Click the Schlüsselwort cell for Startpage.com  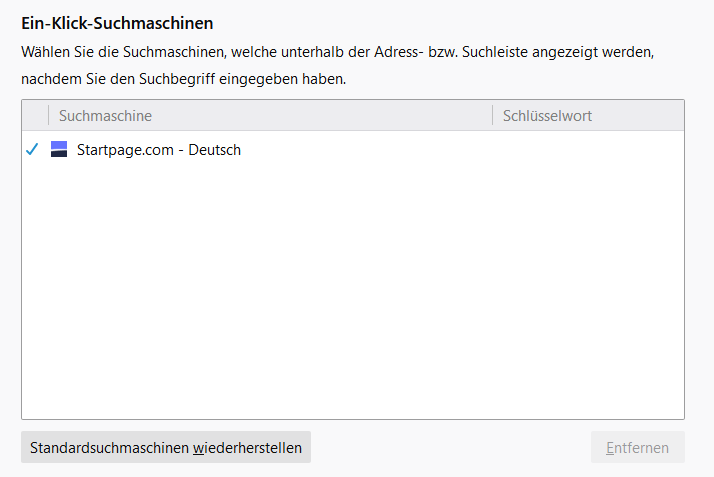(588, 150)
